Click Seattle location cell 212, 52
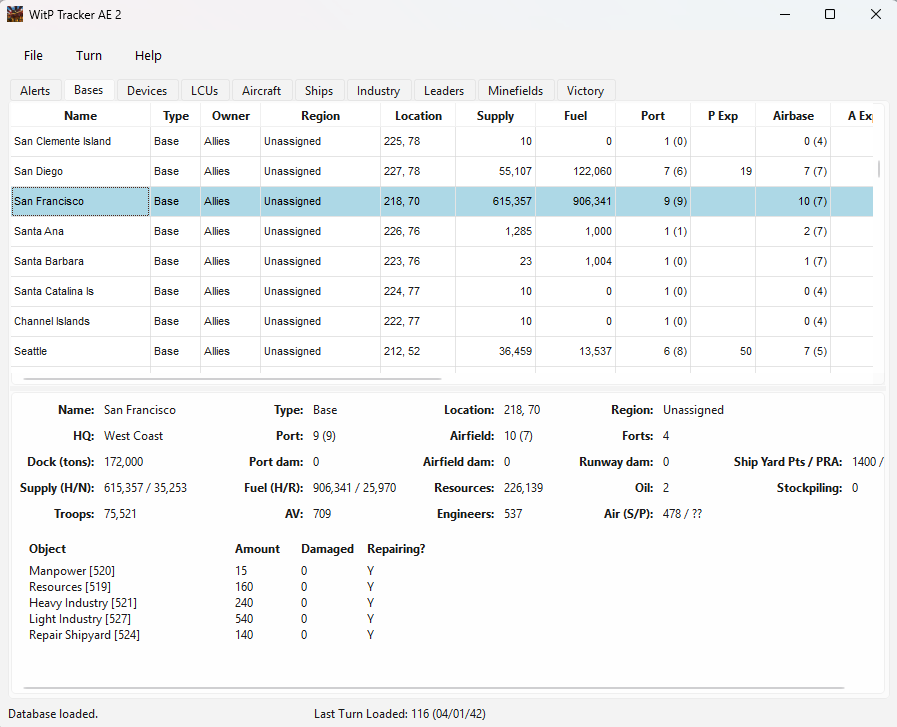Screen dimensions: 897x727 pyautogui.click(x=402, y=351)
